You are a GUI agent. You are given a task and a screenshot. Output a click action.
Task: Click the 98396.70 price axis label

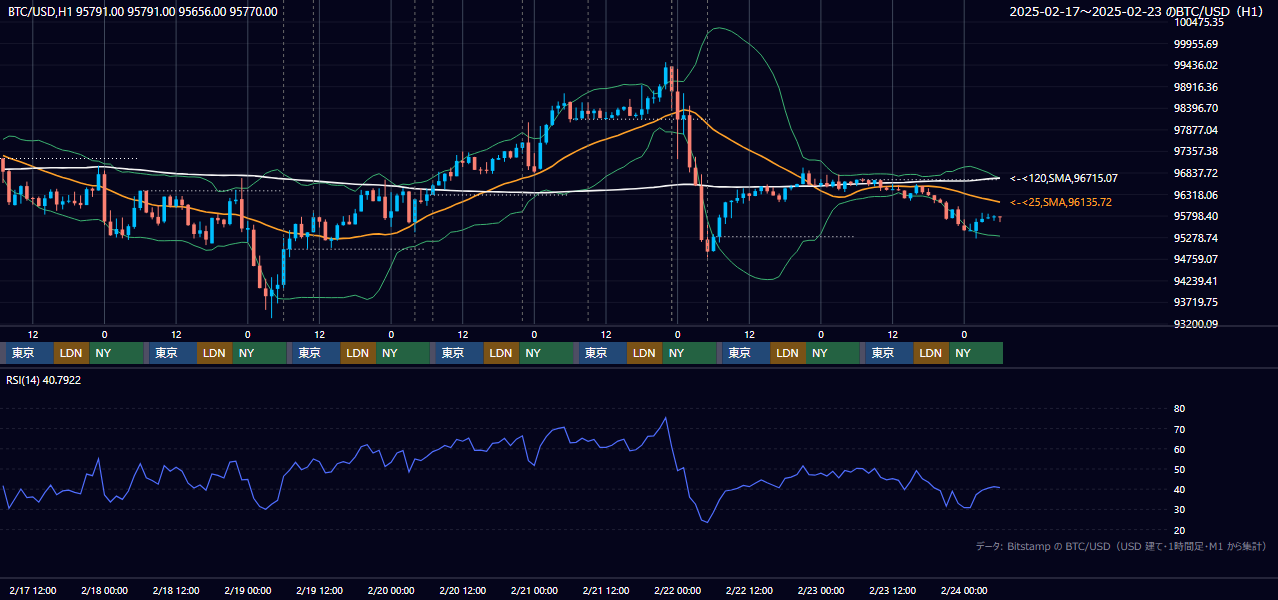[x=1196, y=108]
